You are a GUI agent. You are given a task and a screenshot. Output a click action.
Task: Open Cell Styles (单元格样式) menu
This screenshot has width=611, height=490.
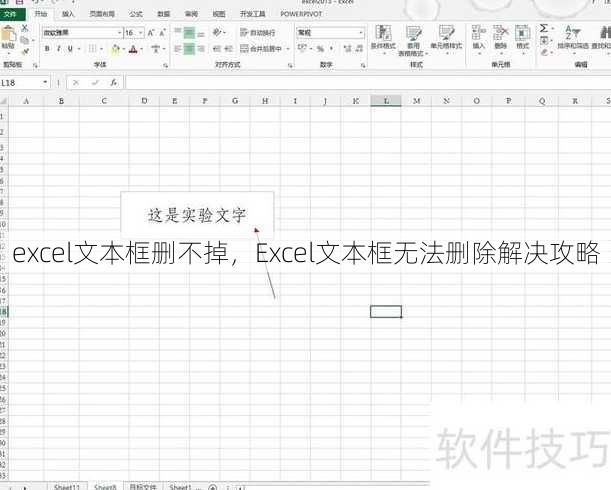click(x=446, y=39)
